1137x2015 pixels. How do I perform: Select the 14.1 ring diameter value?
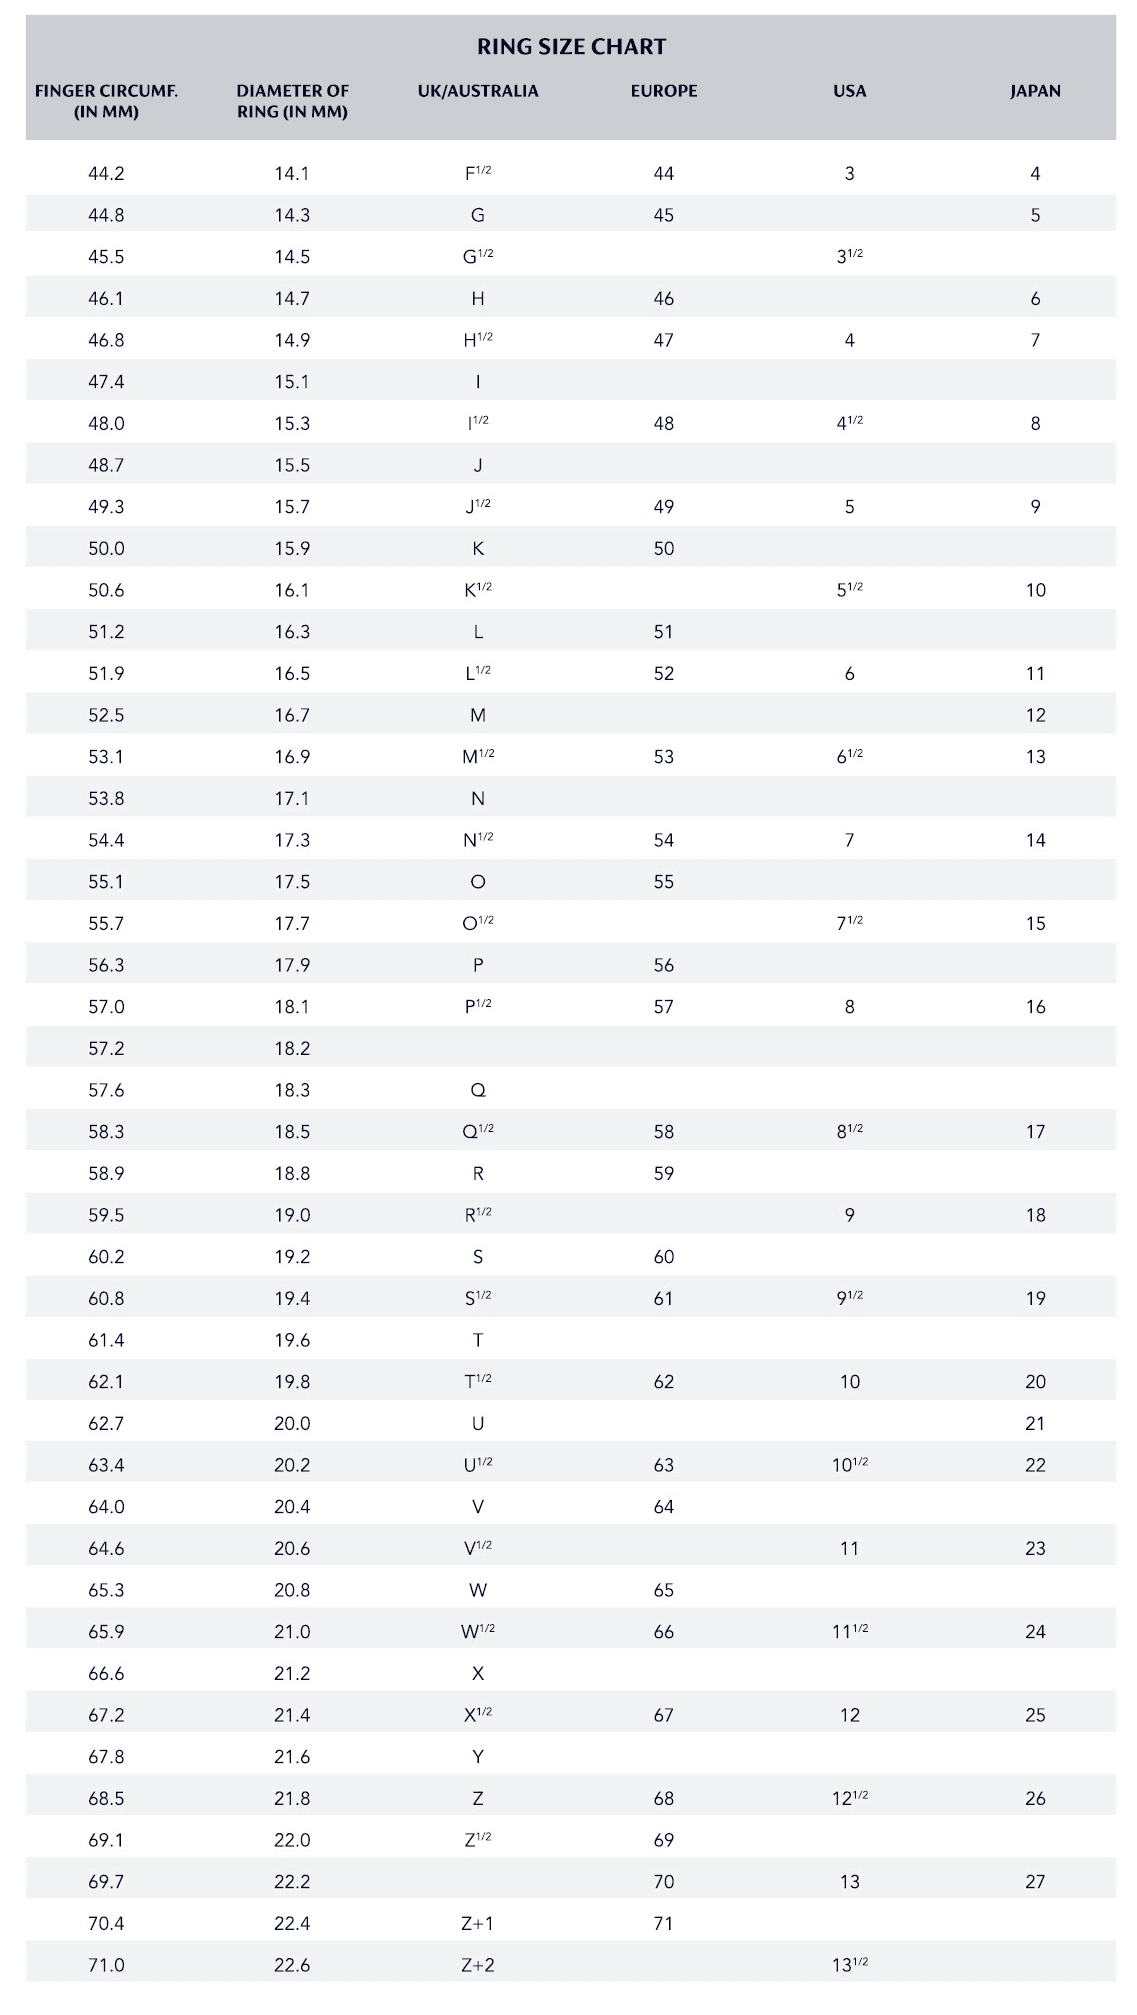coord(292,174)
